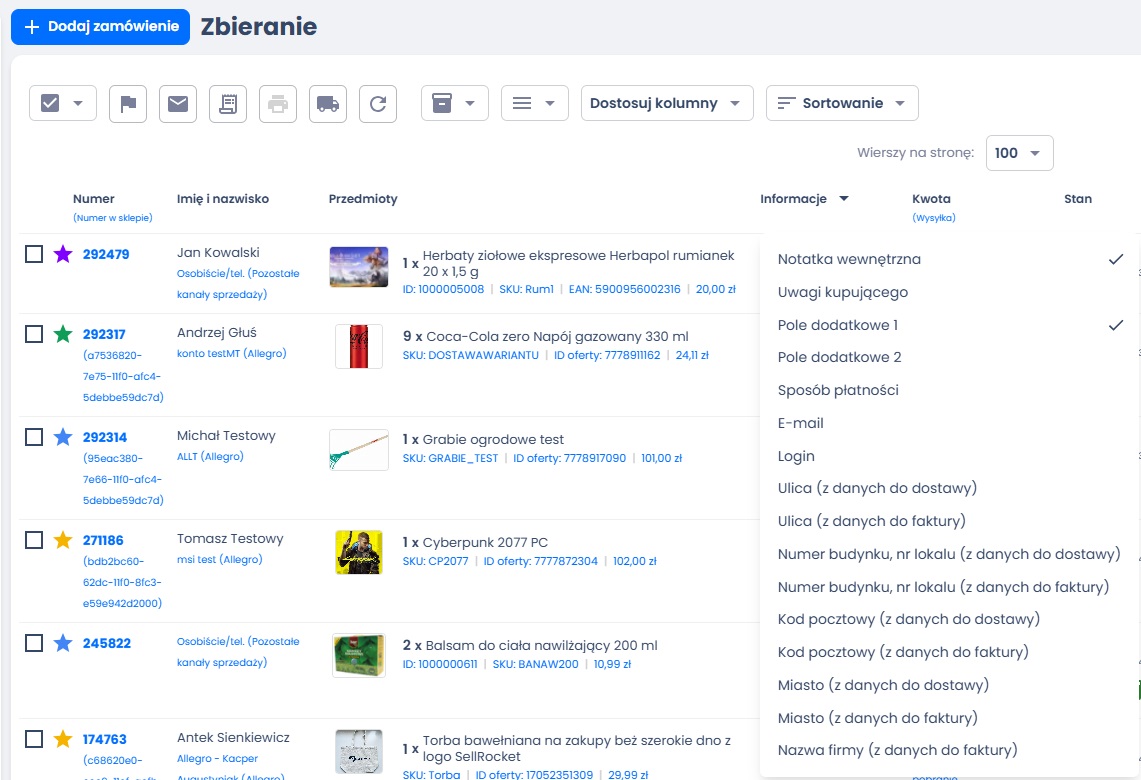Open the Dostosuj kolumny dropdown

[667, 103]
